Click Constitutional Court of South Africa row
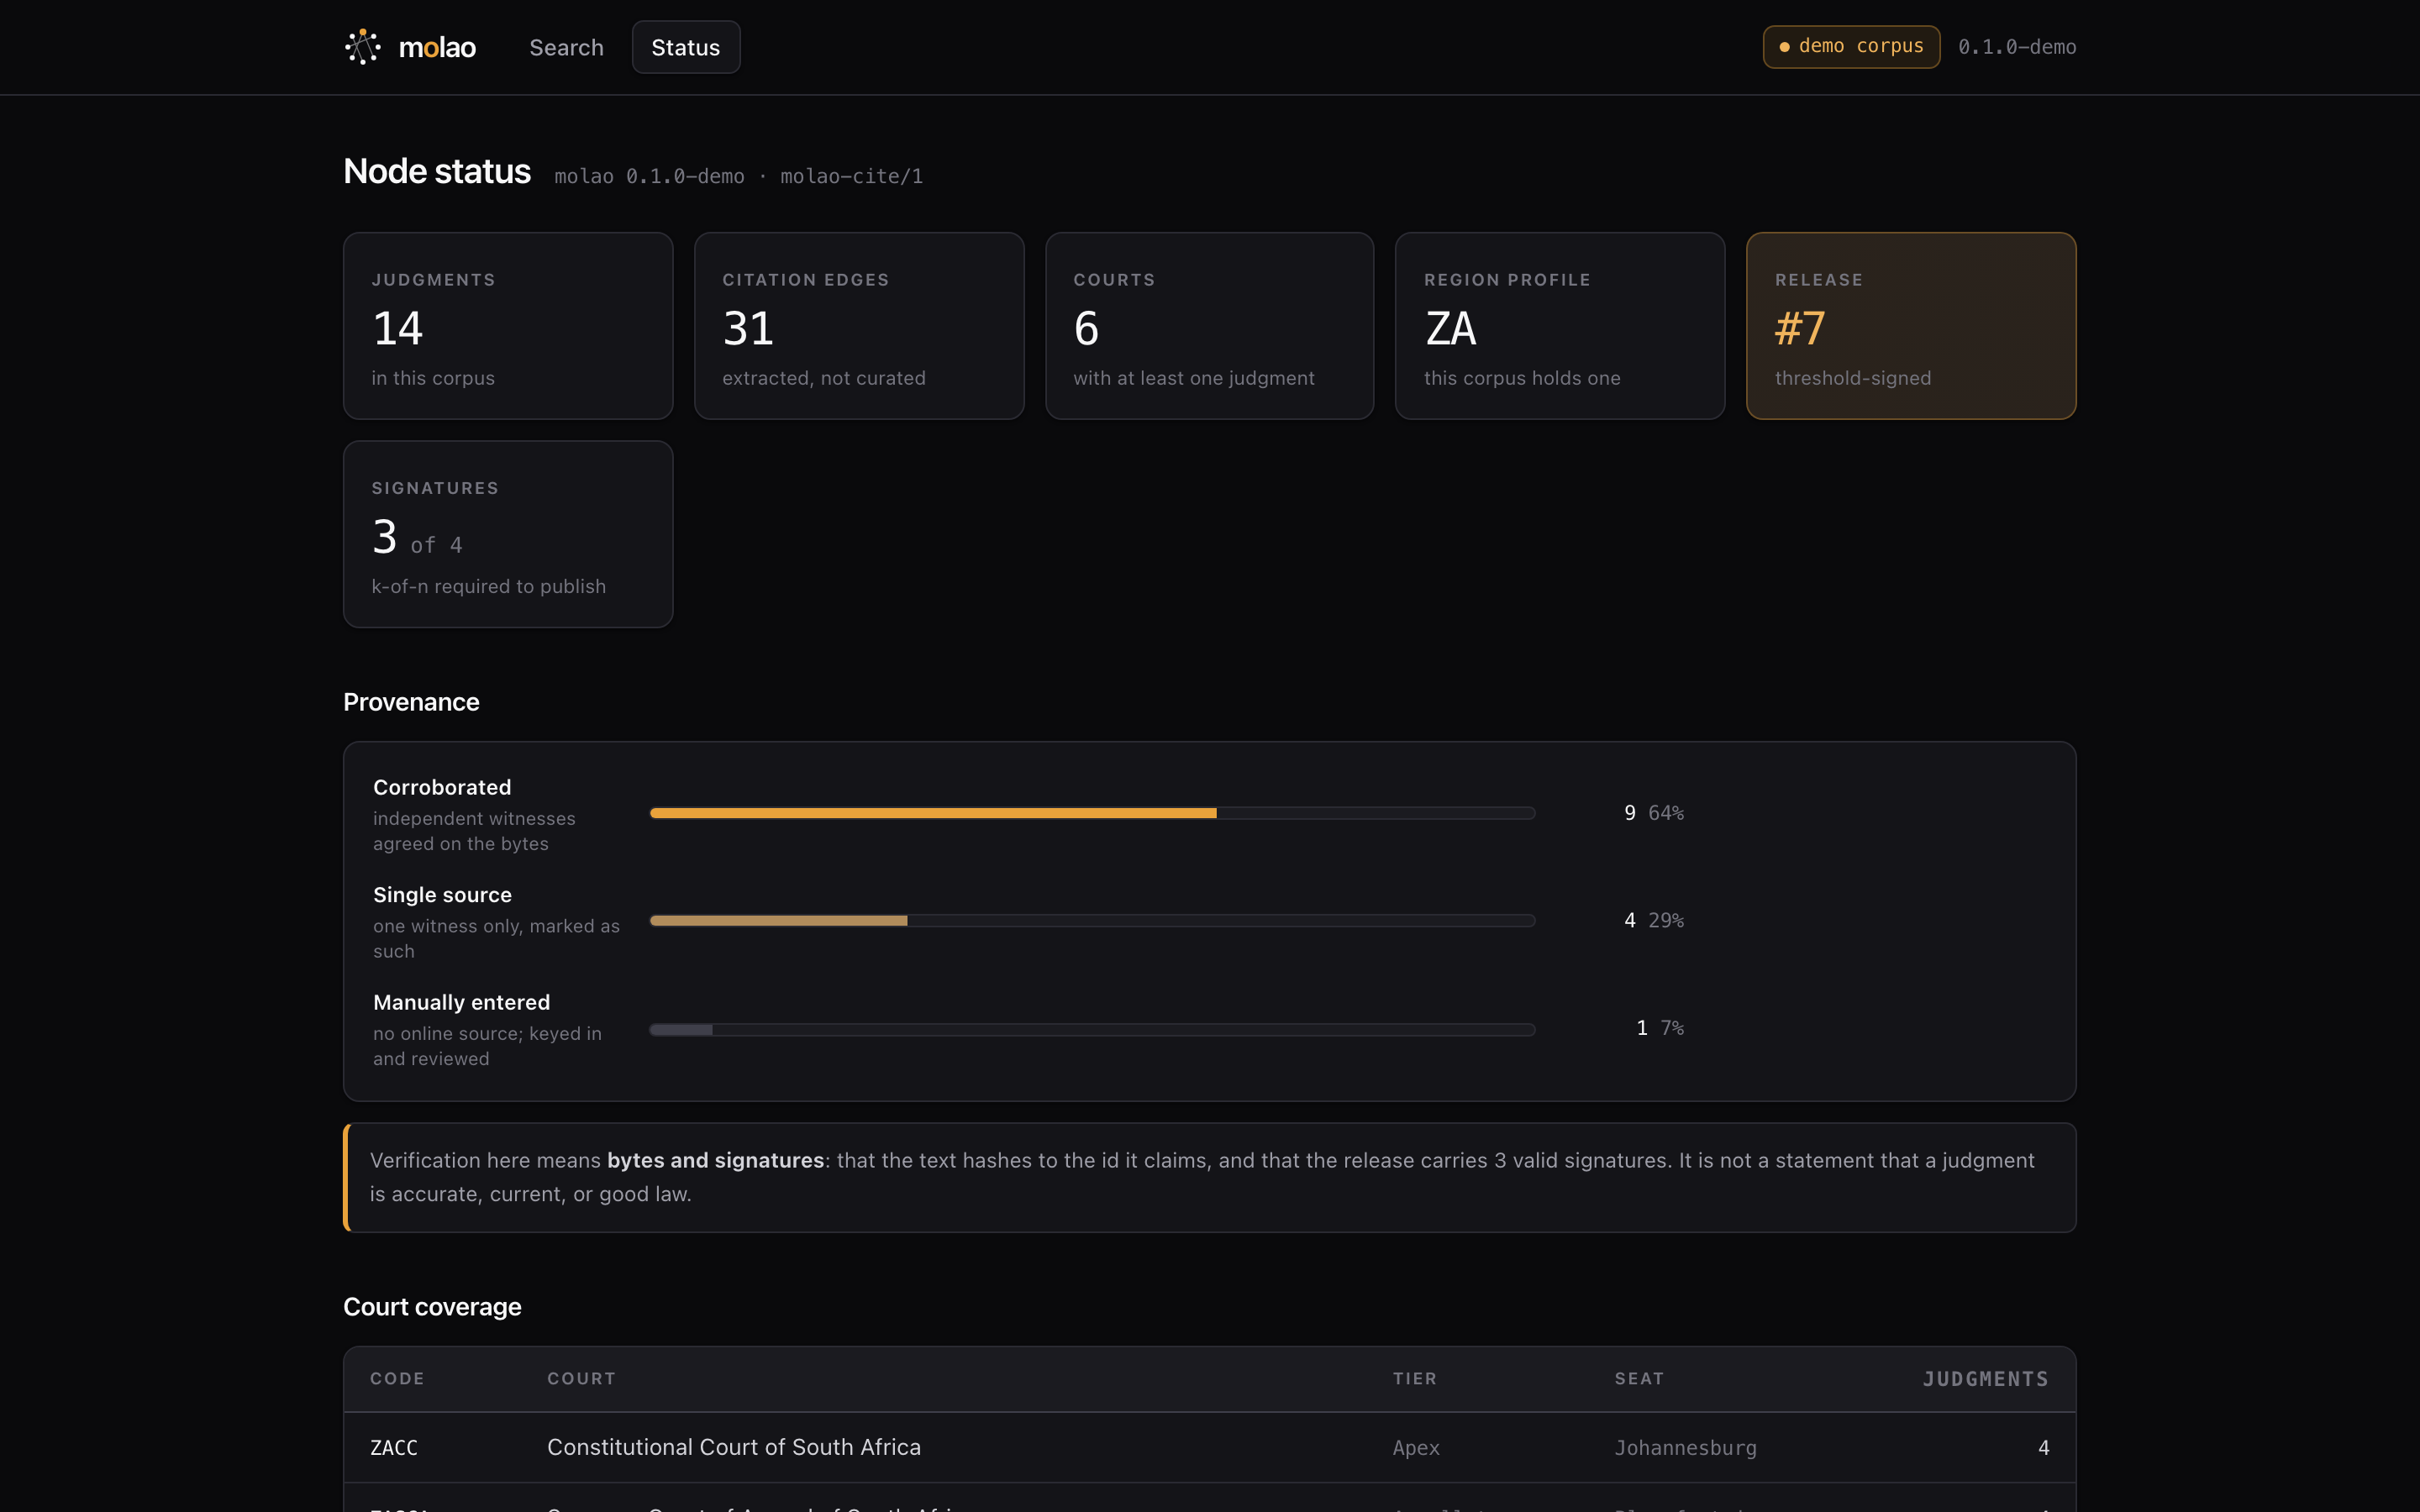Viewport: 2420px width, 1512px height. 1209,1447
